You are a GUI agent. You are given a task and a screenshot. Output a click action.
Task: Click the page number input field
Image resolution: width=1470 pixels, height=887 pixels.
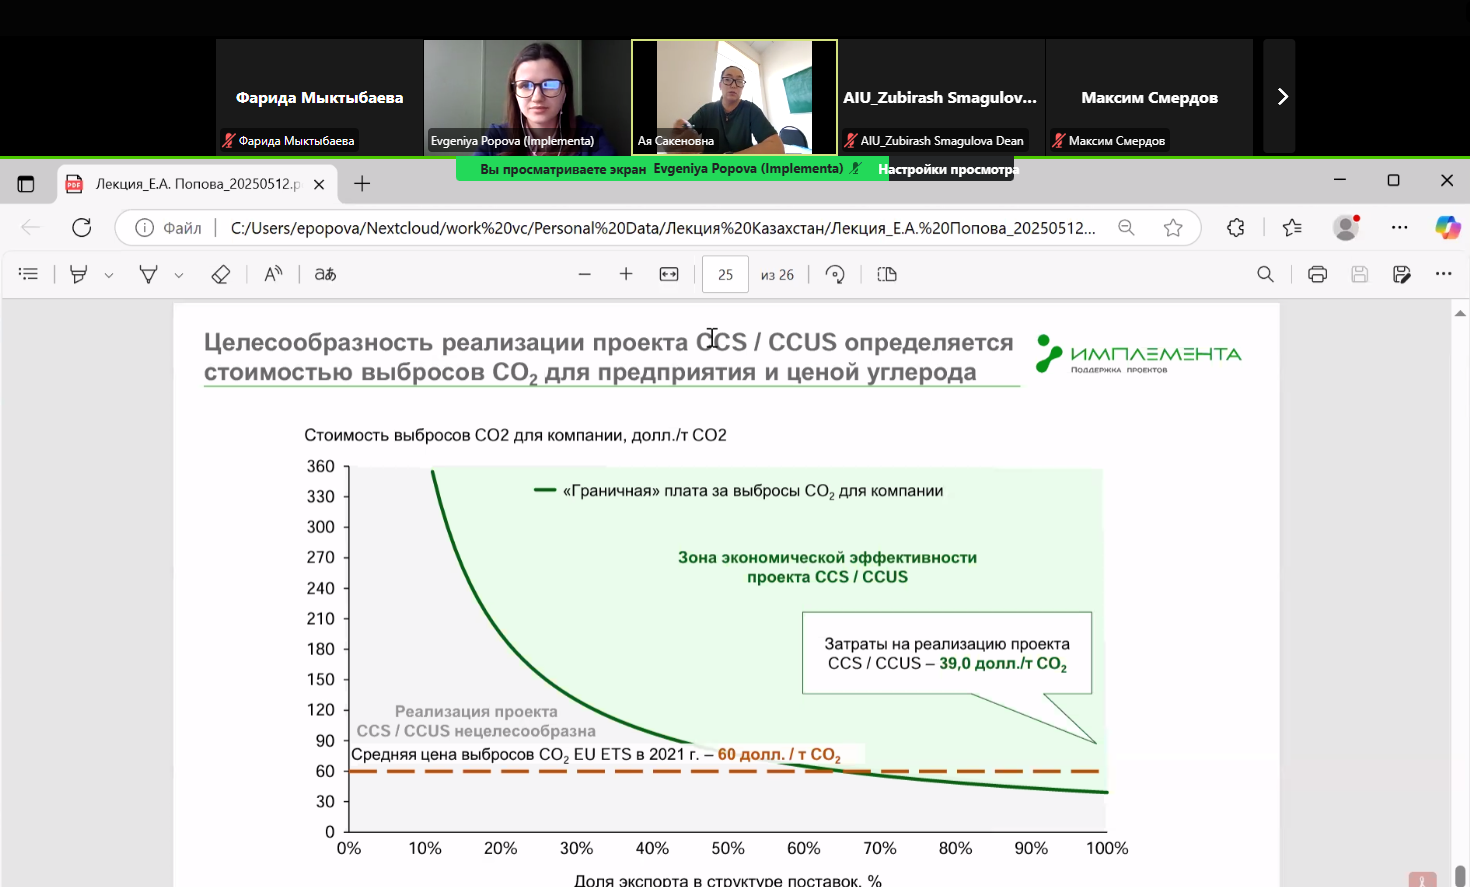tap(725, 274)
